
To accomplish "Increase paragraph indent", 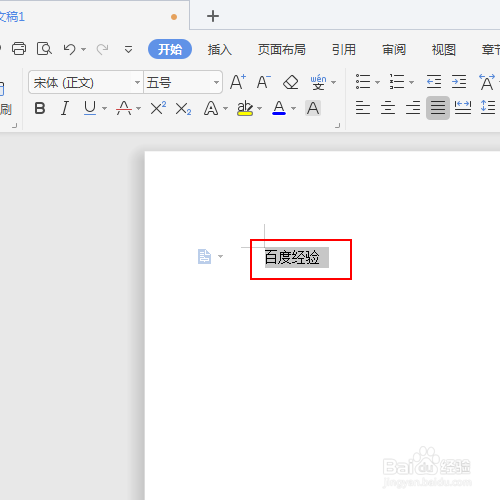I will [x=459, y=82].
